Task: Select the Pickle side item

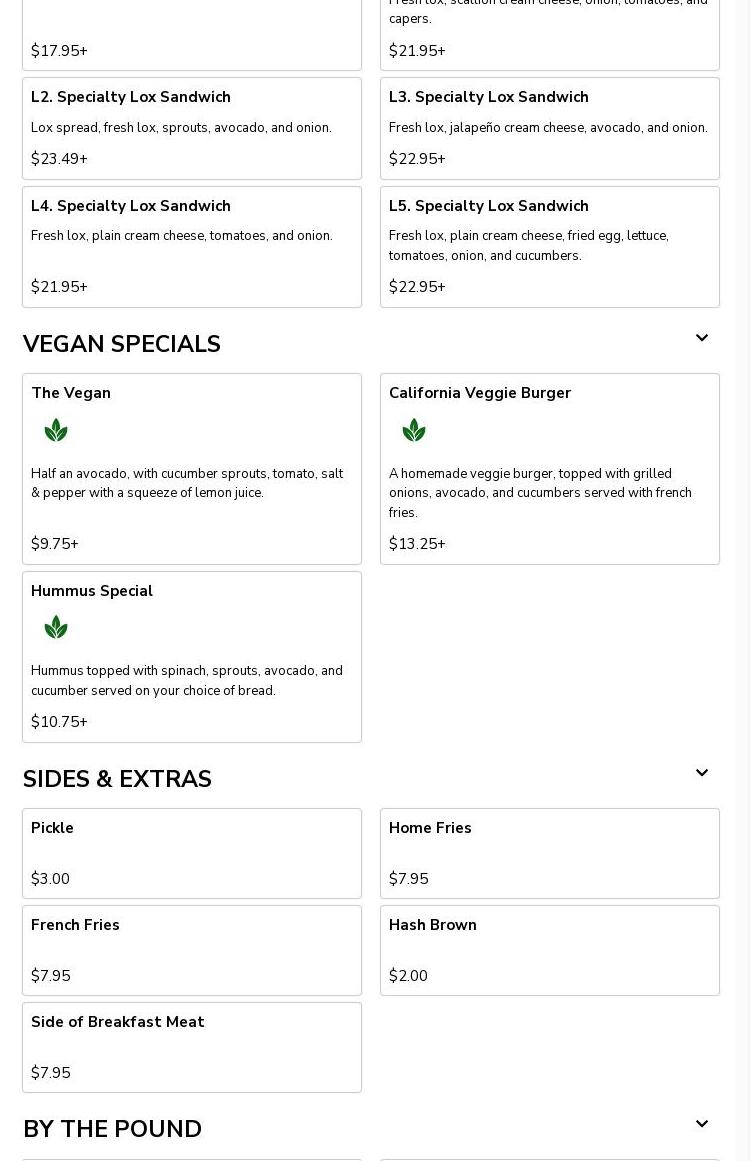Action: [192, 854]
